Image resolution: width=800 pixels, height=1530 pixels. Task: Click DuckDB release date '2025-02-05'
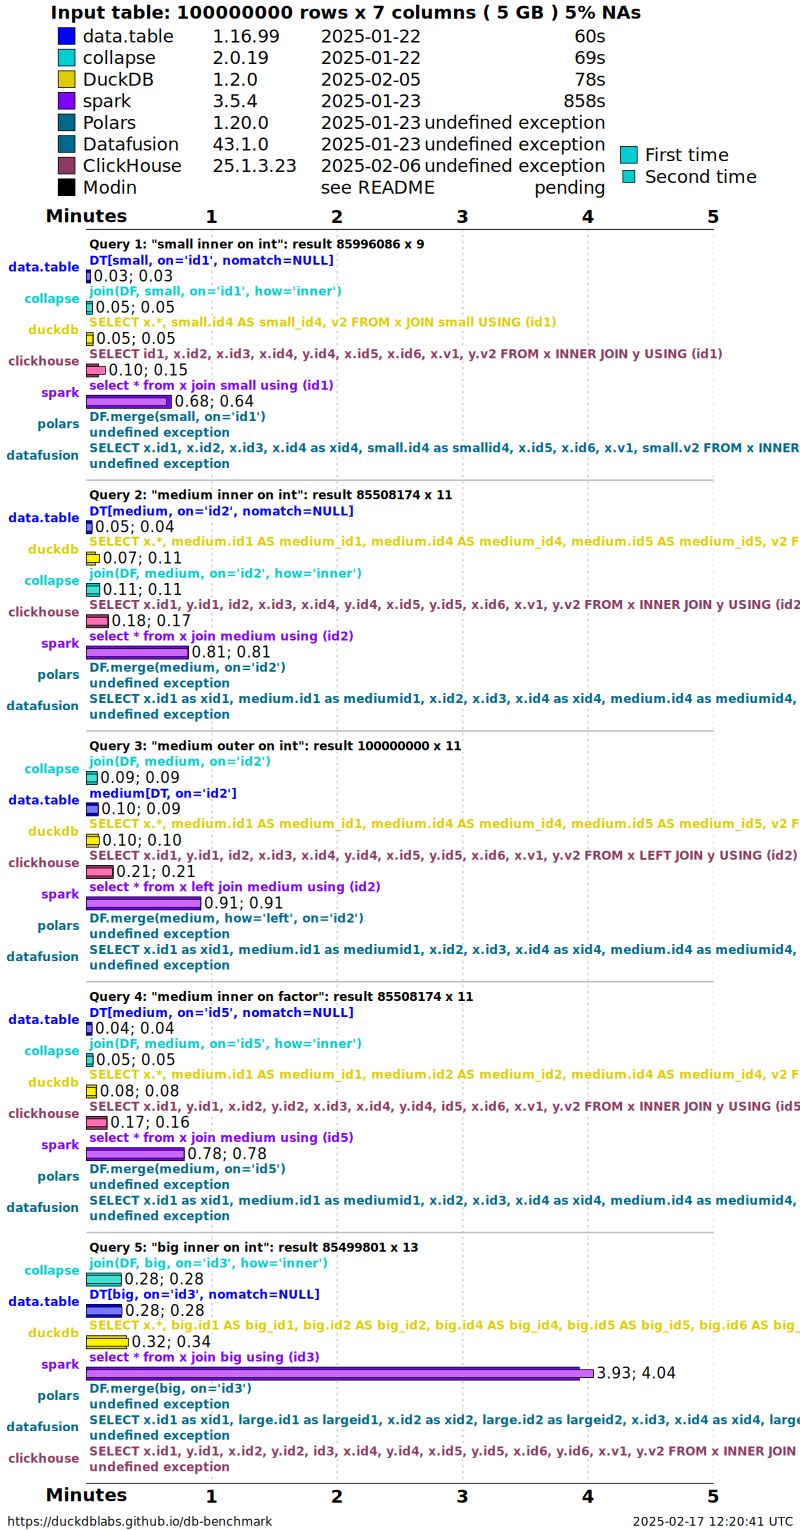click(x=371, y=80)
